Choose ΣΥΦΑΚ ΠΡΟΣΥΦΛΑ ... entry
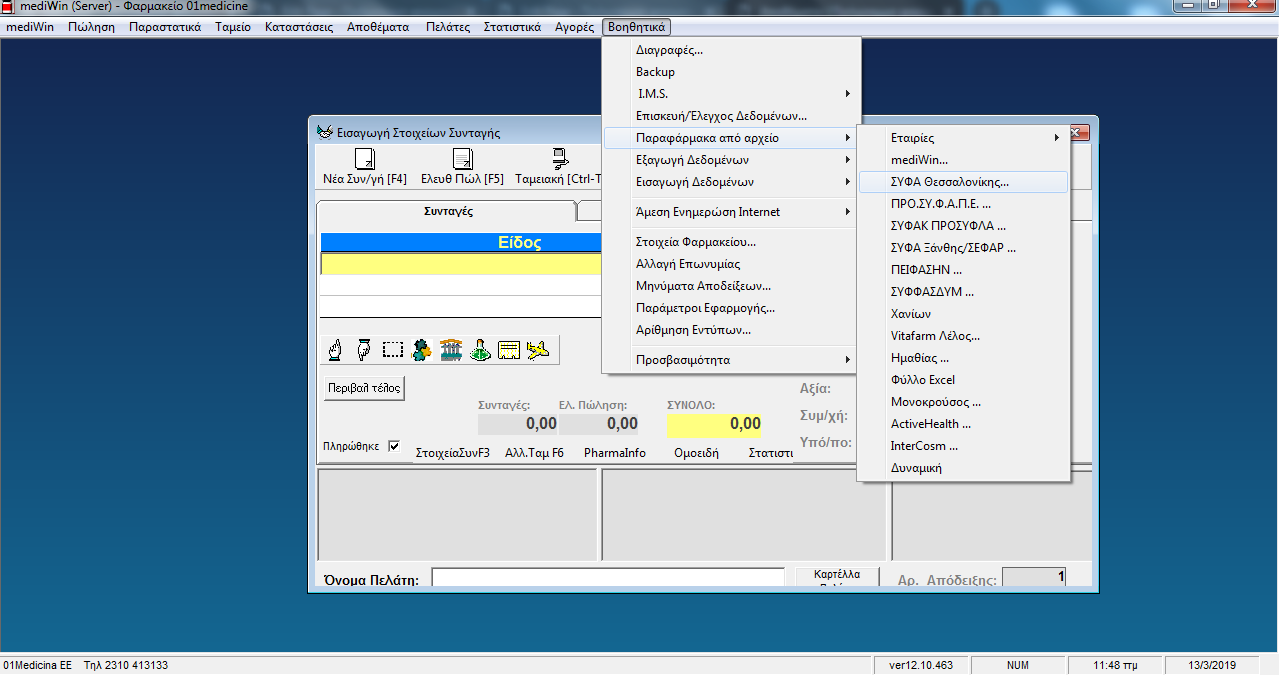This screenshot has width=1279, height=675. 964,226
